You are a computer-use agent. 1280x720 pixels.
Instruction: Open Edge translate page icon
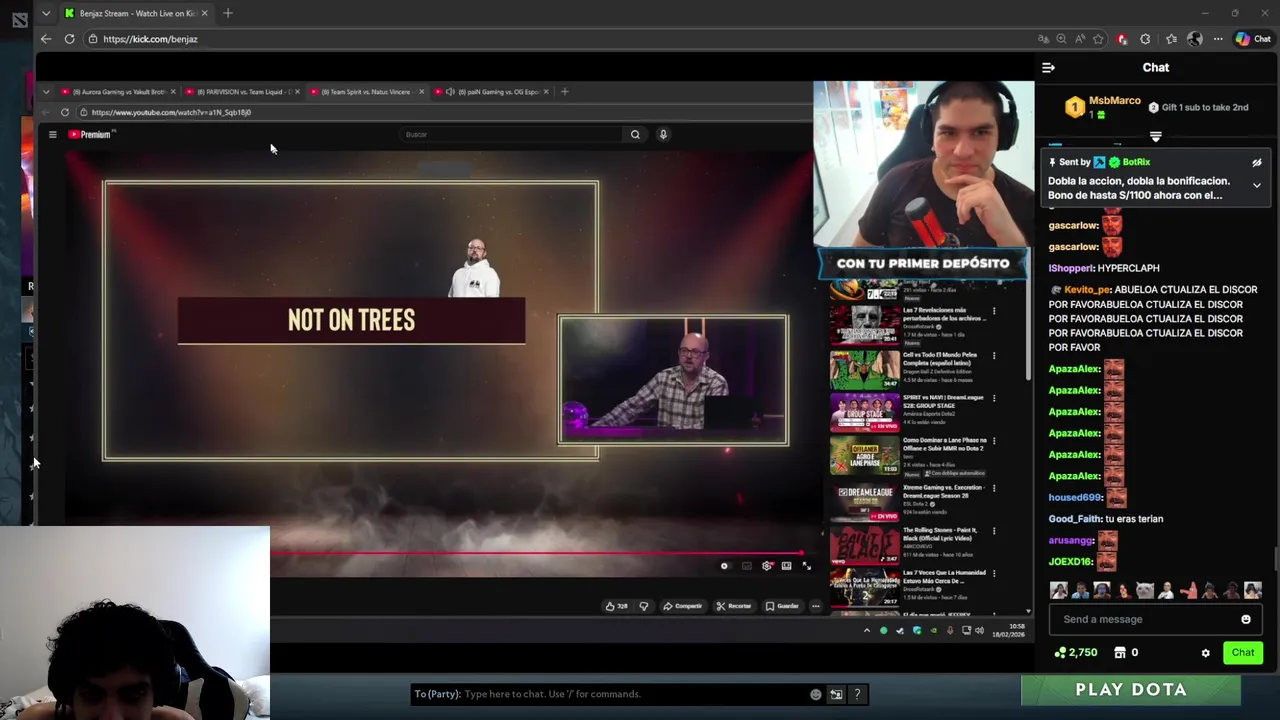click(x=1043, y=39)
